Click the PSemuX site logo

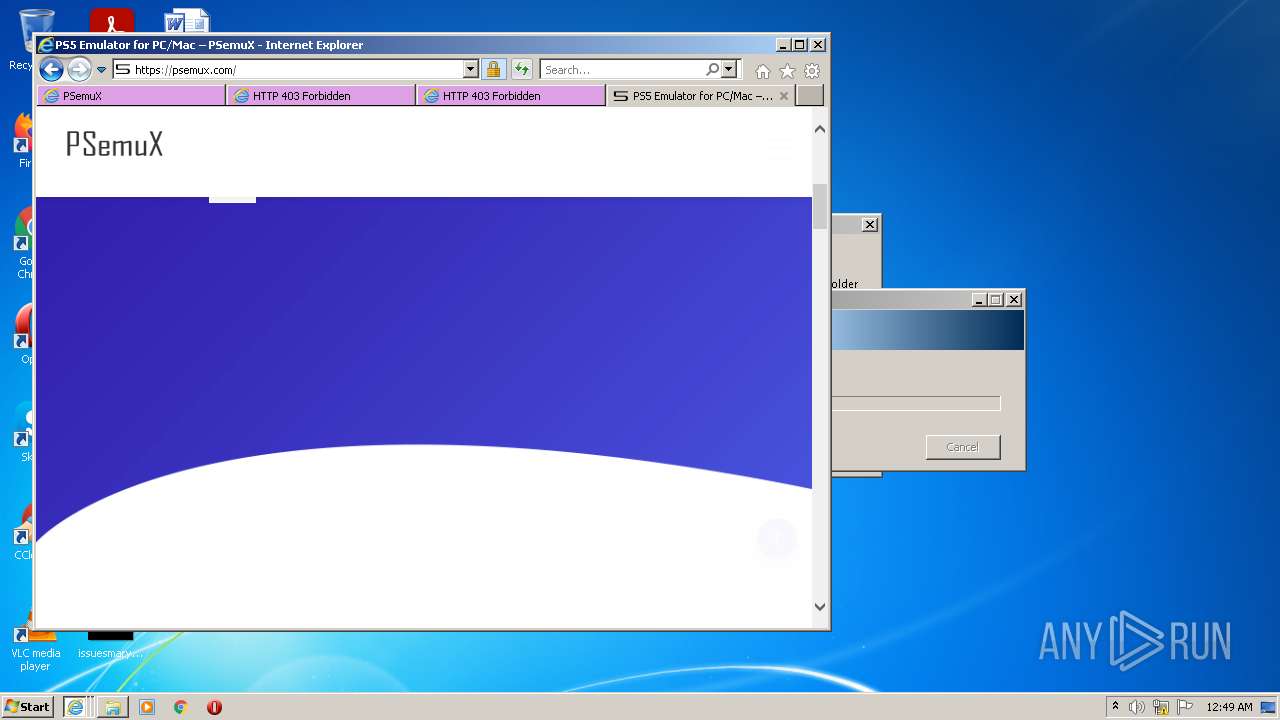click(114, 145)
